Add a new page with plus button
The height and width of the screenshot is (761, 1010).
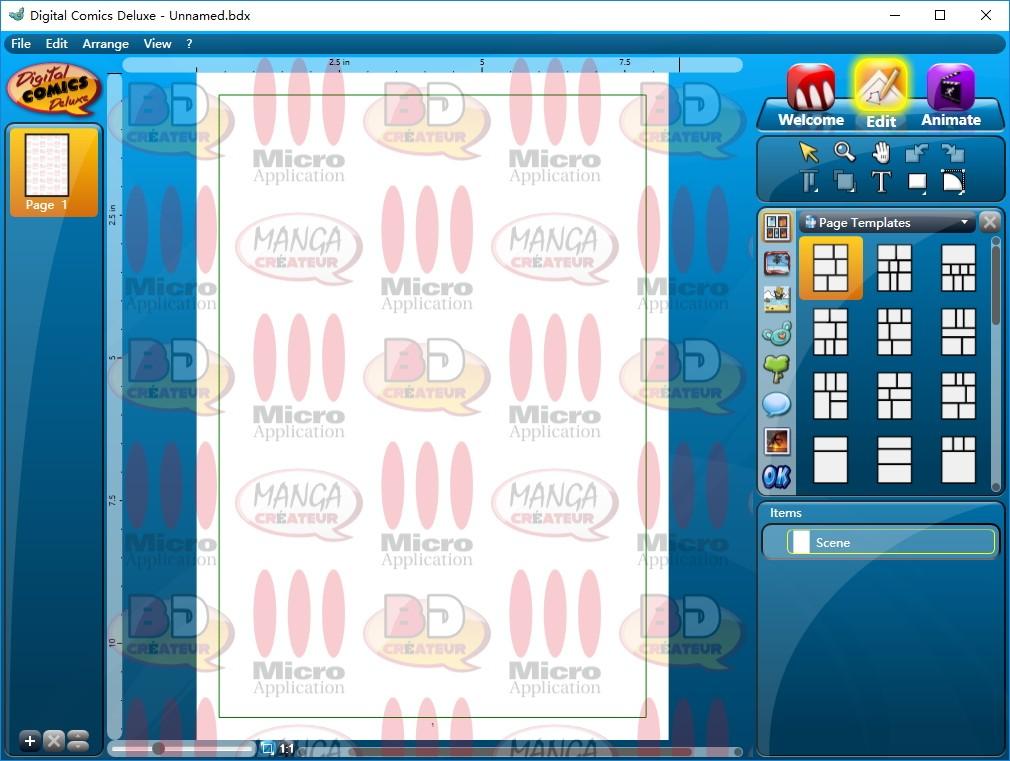[x=30, y=741]
